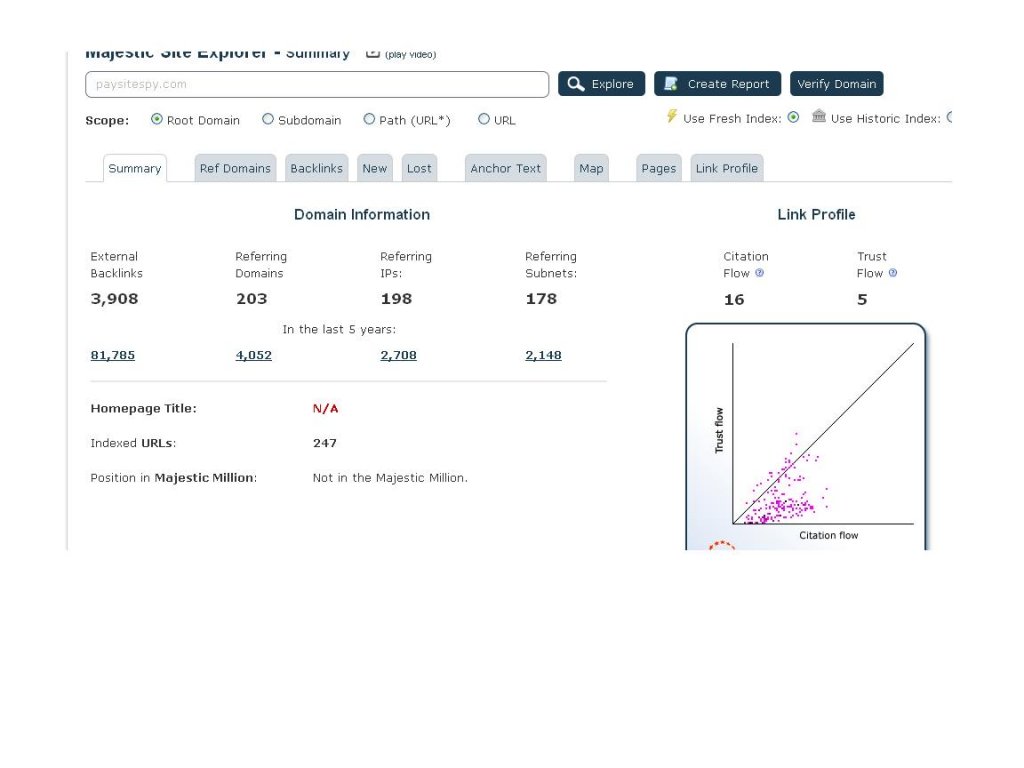Click the Fresh Index lightning icon
1024x768 pixels.
(x=671, y=116)
